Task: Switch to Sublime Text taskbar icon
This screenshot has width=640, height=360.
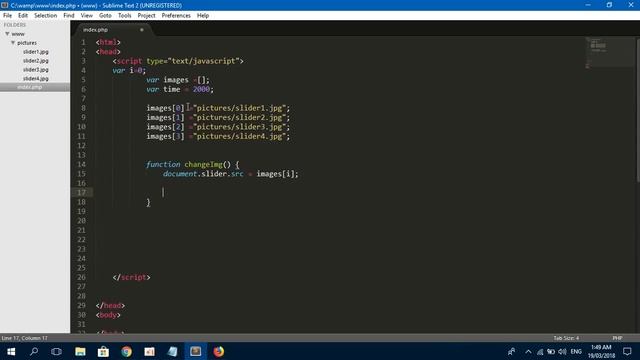Action: [x=196, y=351]
